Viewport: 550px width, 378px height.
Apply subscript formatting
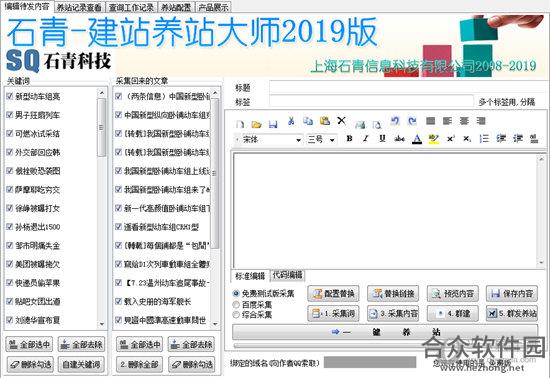coord(467,139)
